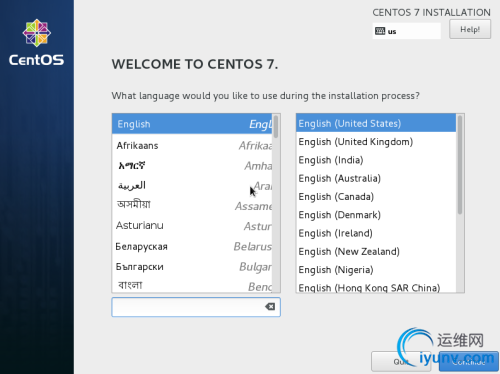The width and height of the screenshot is (500, 374).
Task: Choose English (United States) locale
Action: [376, 123]
